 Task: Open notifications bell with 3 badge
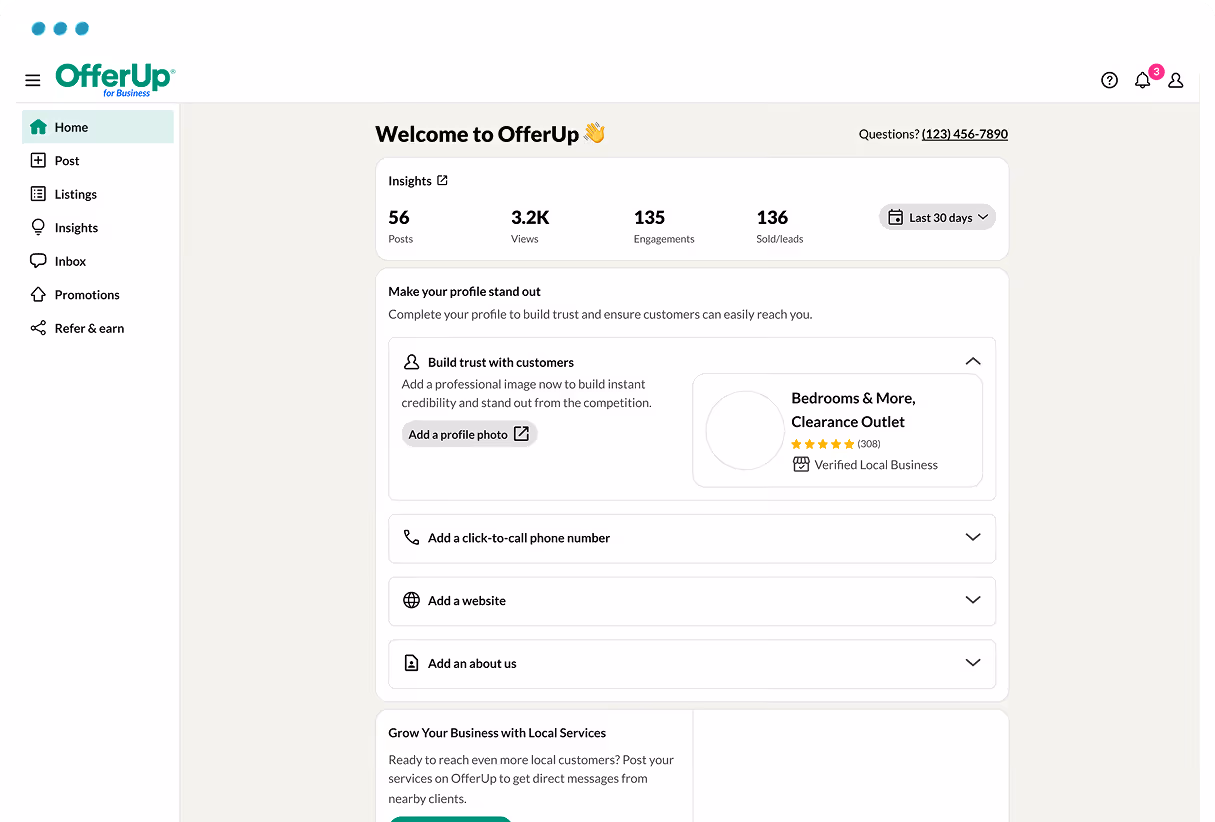(x=1144, y=79)
